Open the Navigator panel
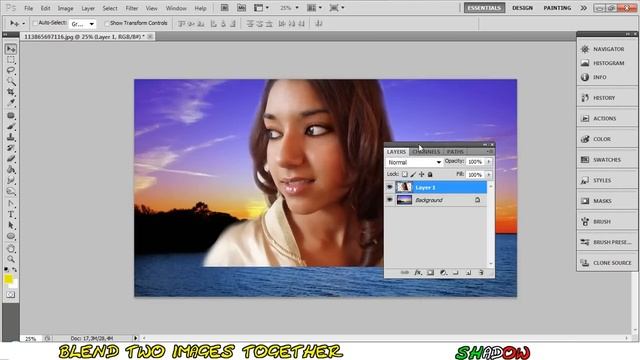 (607, 49)
